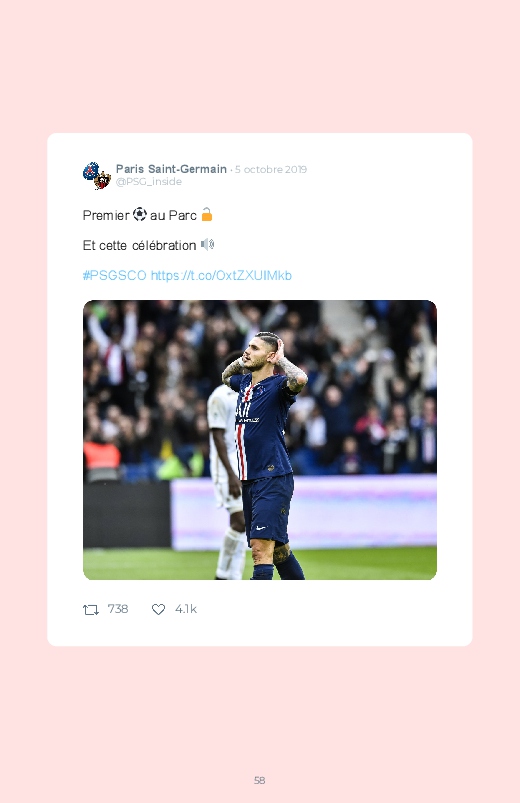This screenshot has width=520, height=803.
Task: Open the #PSGSCO hashtag
Action: (x=115, y=276)
